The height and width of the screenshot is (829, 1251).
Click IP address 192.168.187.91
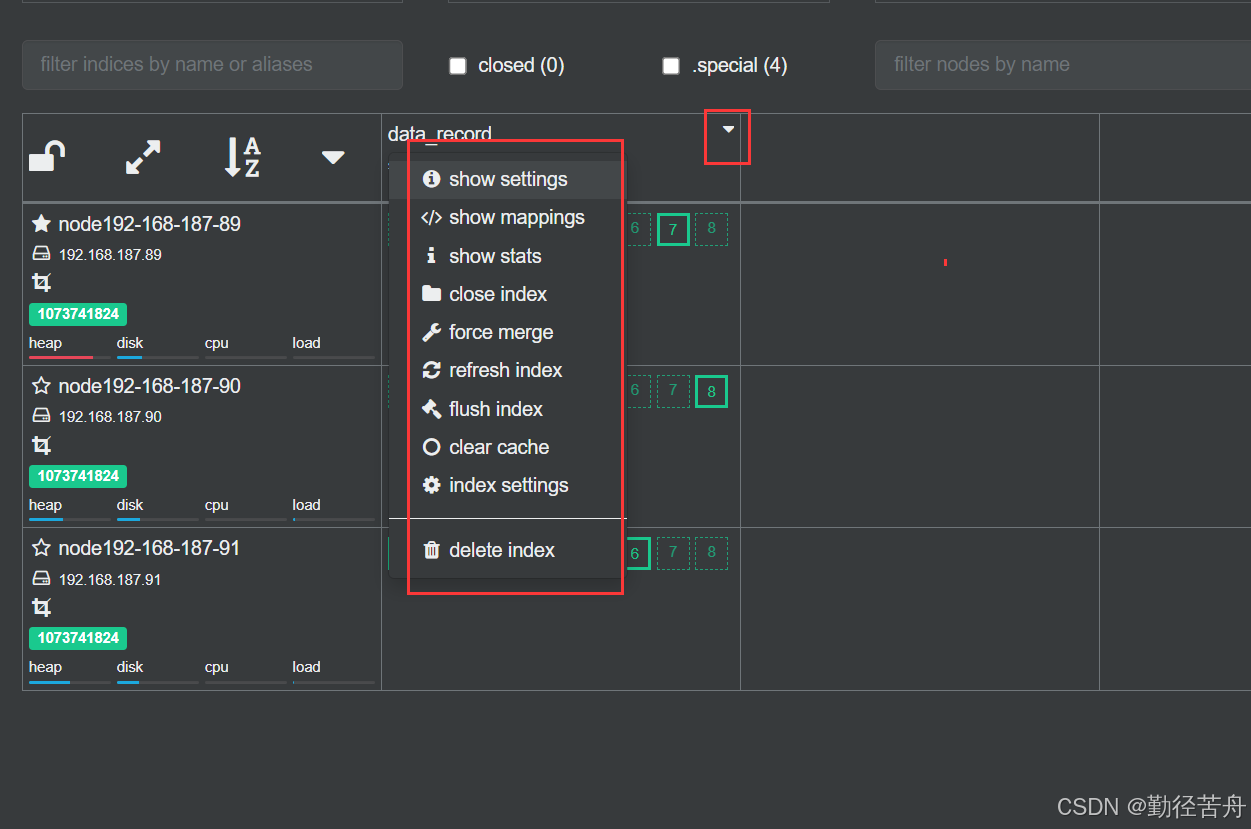[x=110, y=579]
